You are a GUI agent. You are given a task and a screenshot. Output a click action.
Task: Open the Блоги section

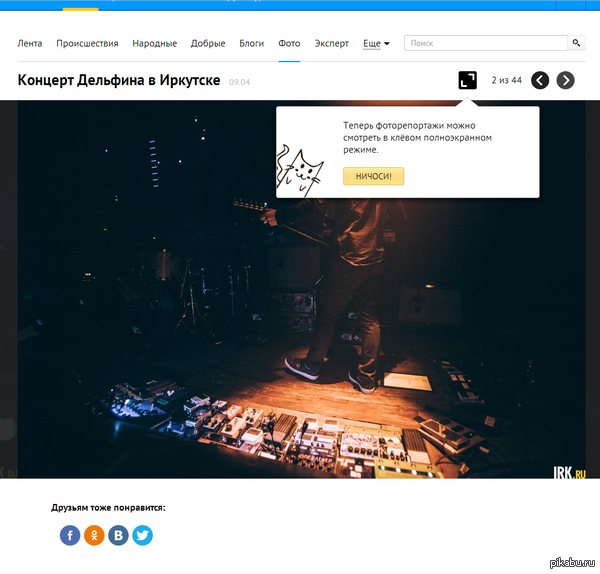coord(251,43)
